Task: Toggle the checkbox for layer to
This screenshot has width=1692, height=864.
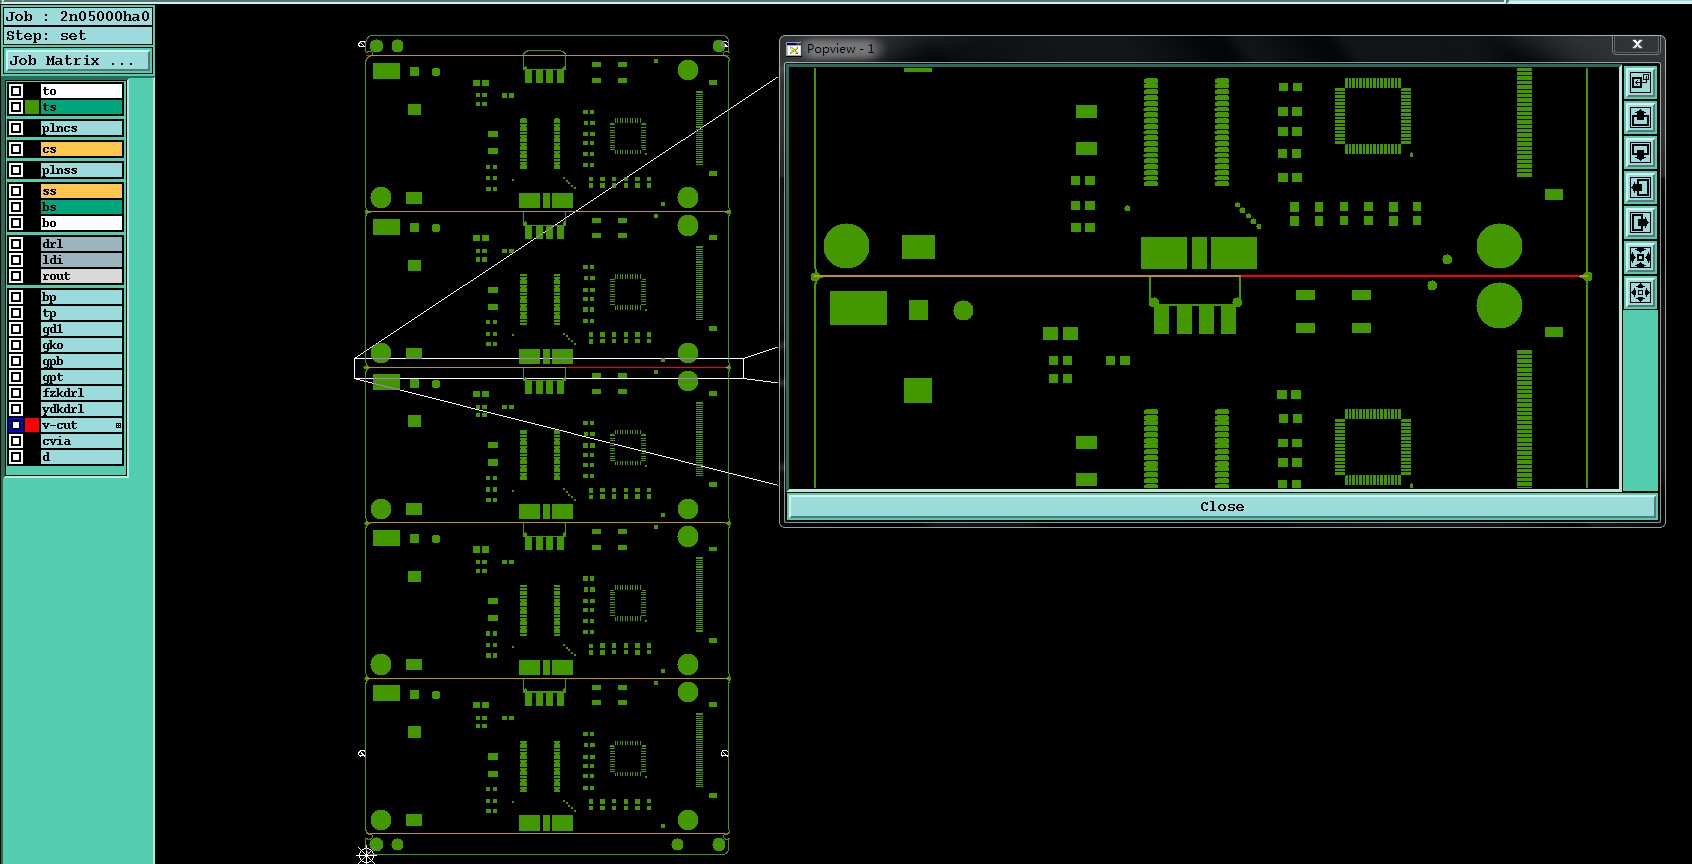Action: point(16,91)
